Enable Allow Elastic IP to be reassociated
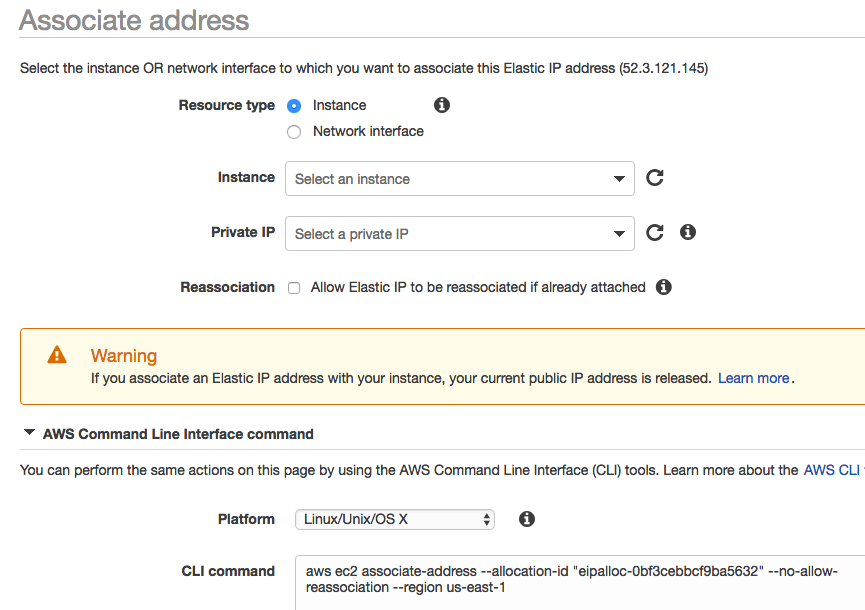This screenshot has width=865, height=610. coord(294,288)
